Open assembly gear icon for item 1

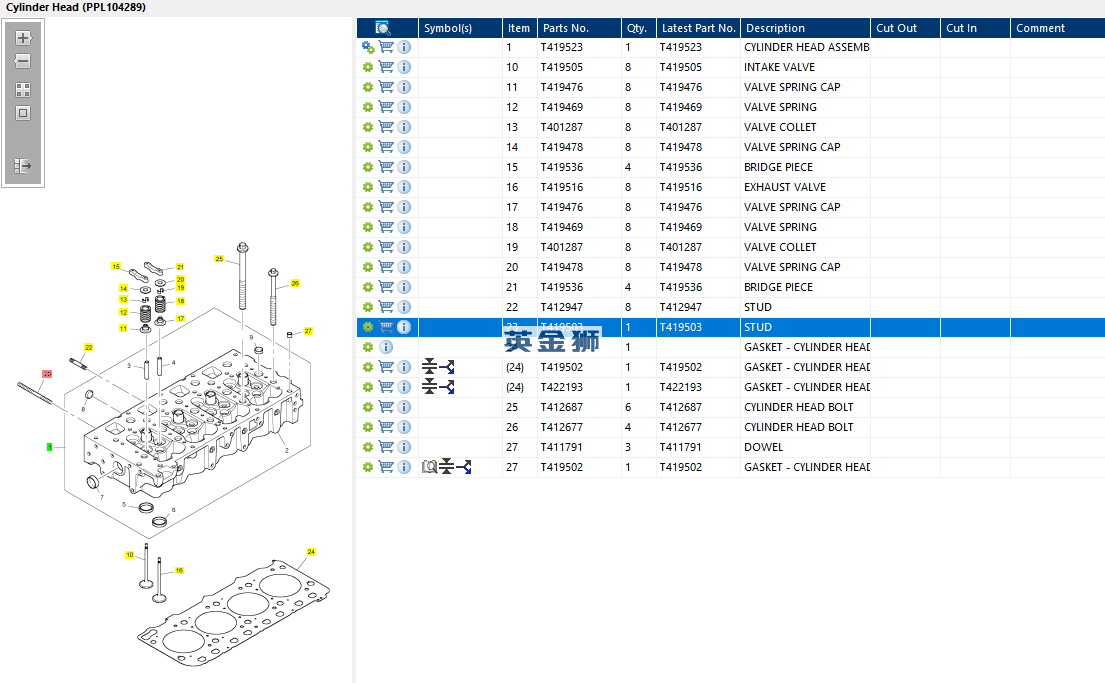point(368,47)
